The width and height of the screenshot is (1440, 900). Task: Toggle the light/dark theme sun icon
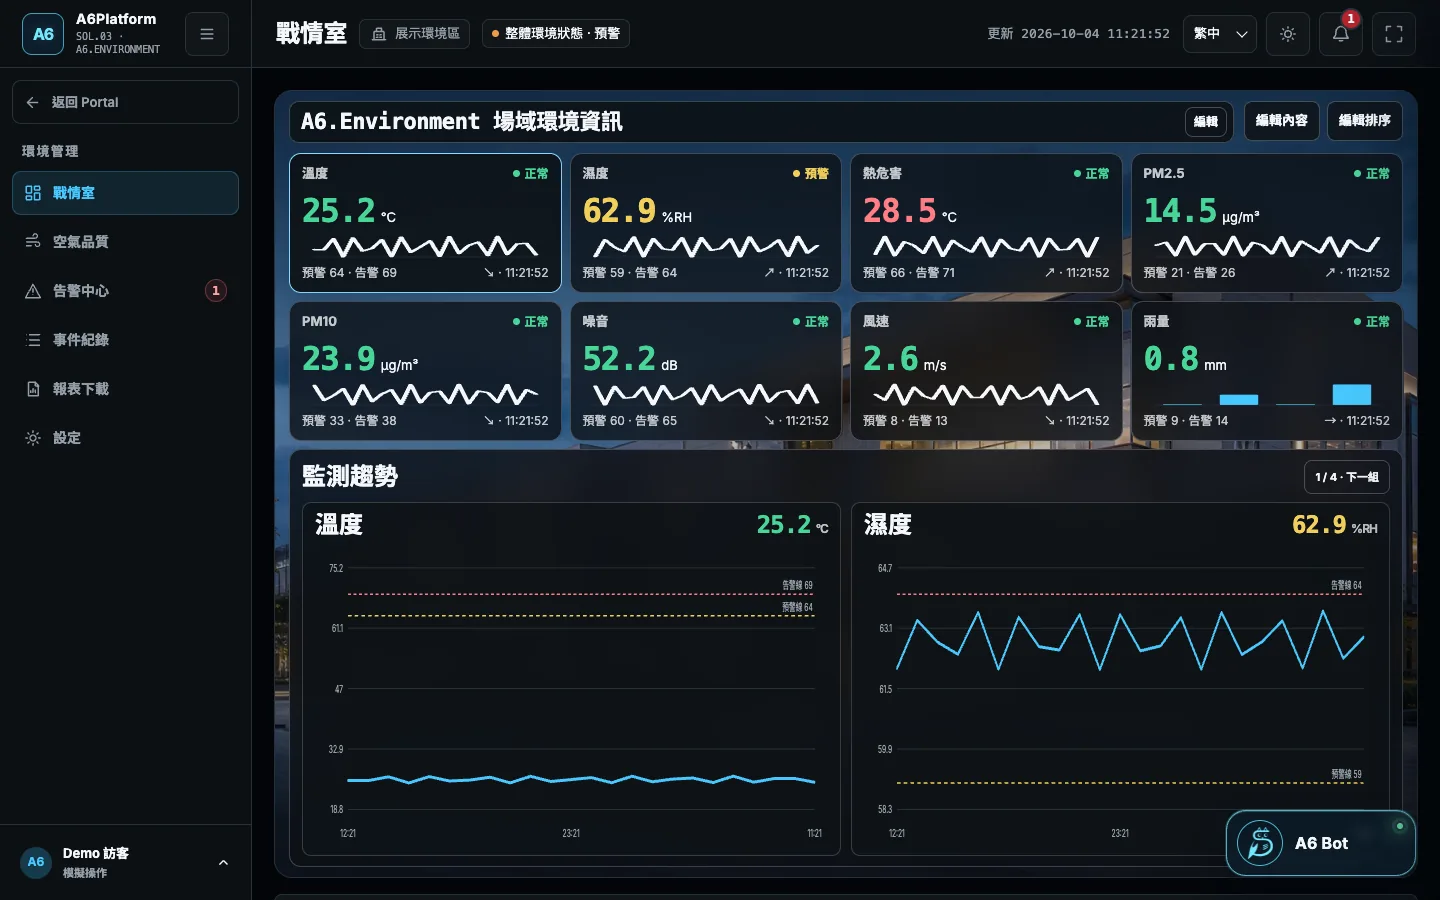(x=1288, y=34)
